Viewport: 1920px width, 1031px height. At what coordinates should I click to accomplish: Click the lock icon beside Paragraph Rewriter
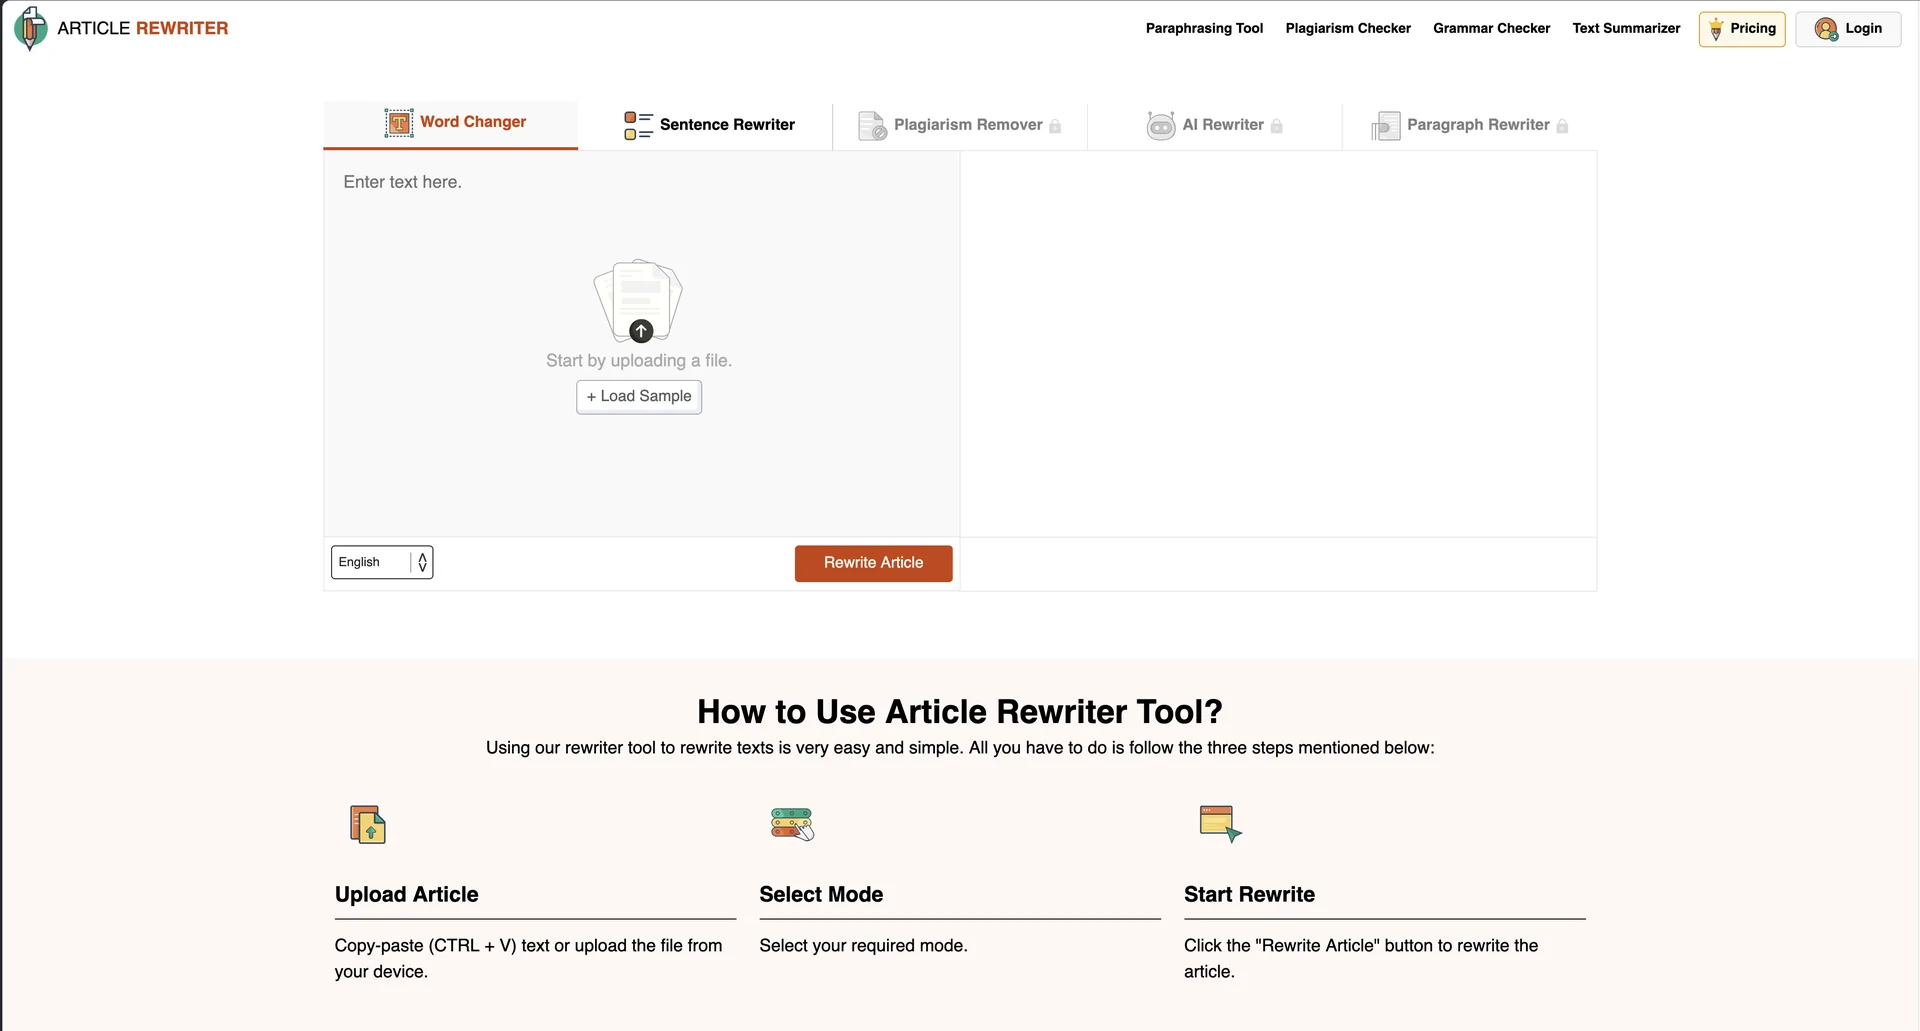pyautogui.click(x=1562, y=126)
